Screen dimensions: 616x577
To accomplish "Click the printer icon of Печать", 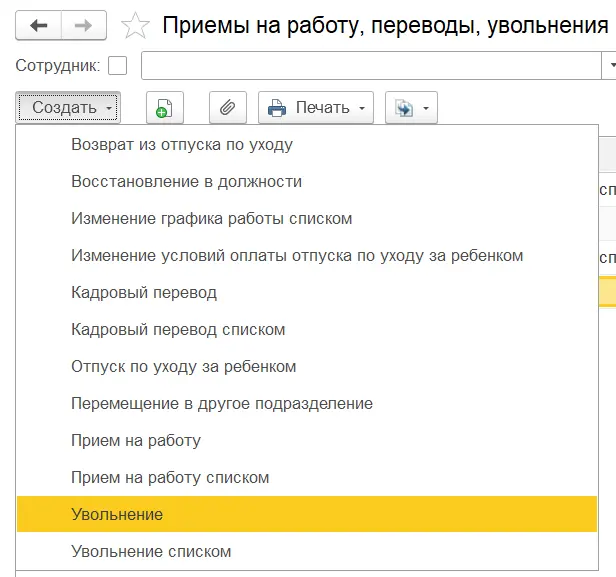I will click(x=277, y=108).
